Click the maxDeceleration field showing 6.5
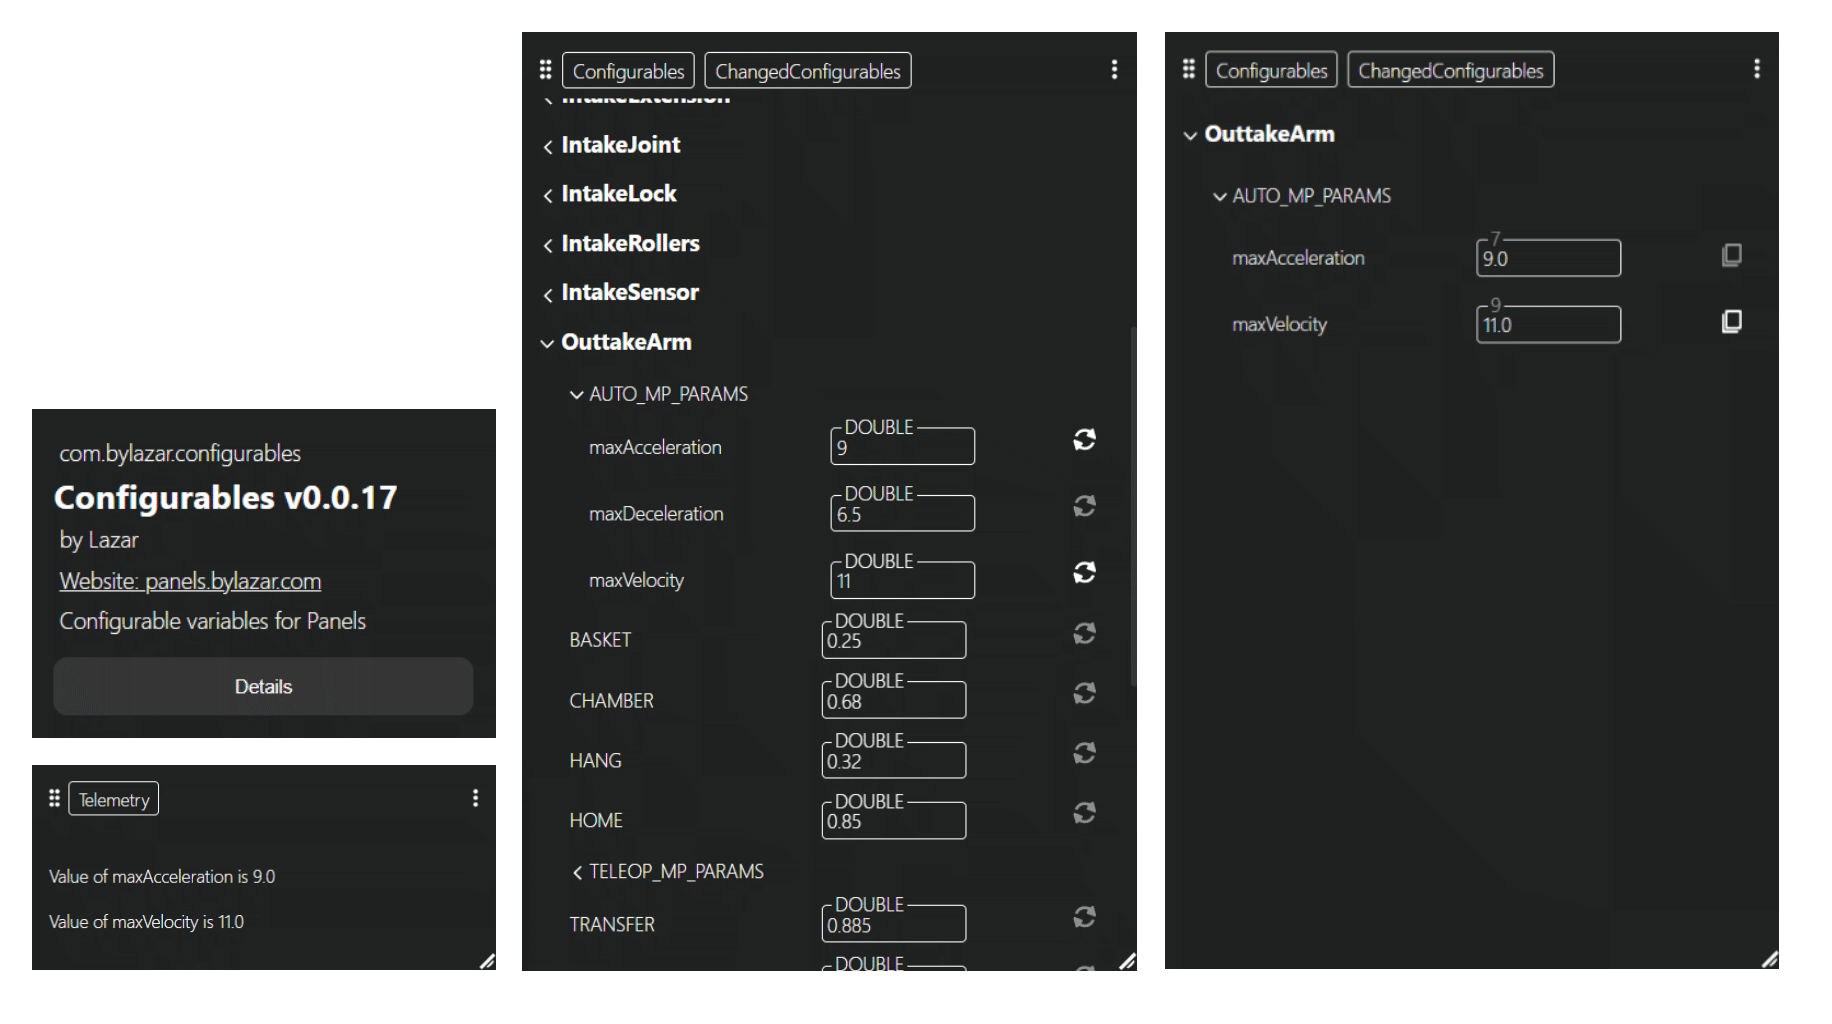Image resolution: width=1832 pixels, height=1024 pixels. [902, 513]
